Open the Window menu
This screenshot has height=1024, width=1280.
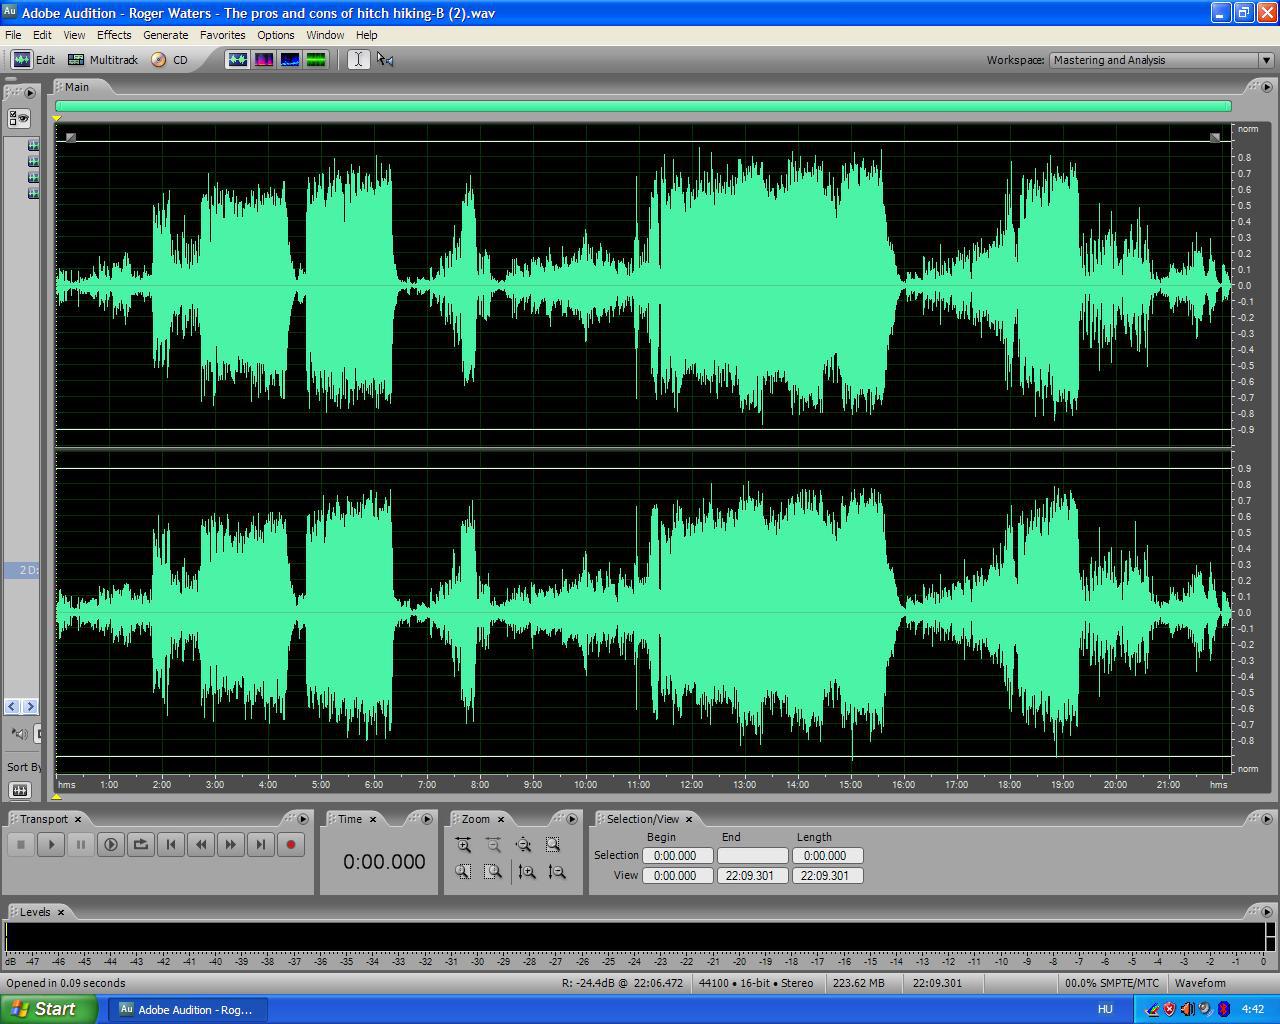tap(325, 35)
